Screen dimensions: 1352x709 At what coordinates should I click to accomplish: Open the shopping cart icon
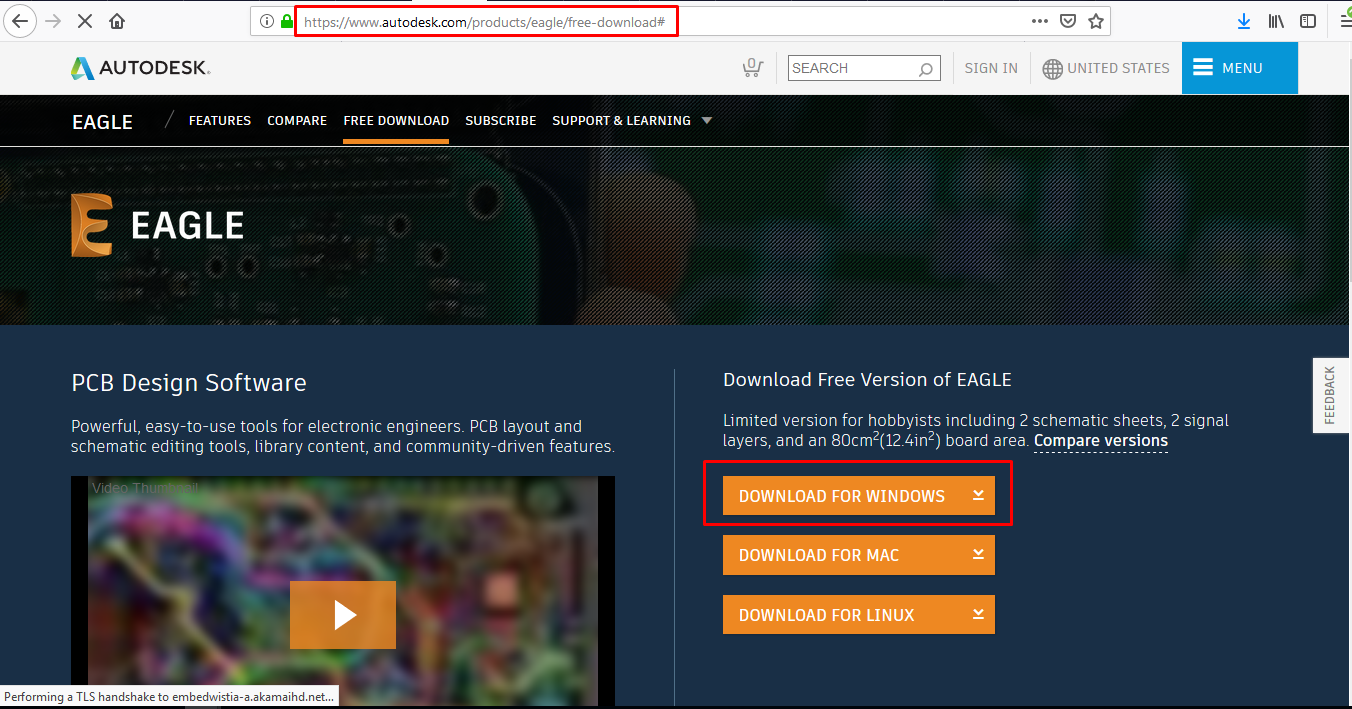click(x=753, y=68)
